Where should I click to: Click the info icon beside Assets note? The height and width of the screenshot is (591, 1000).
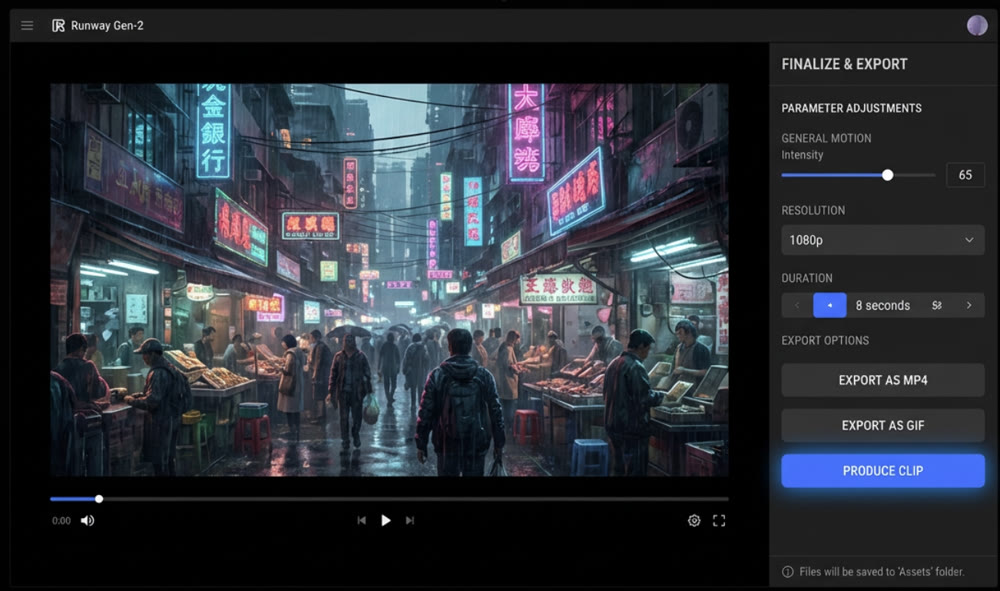788,572
